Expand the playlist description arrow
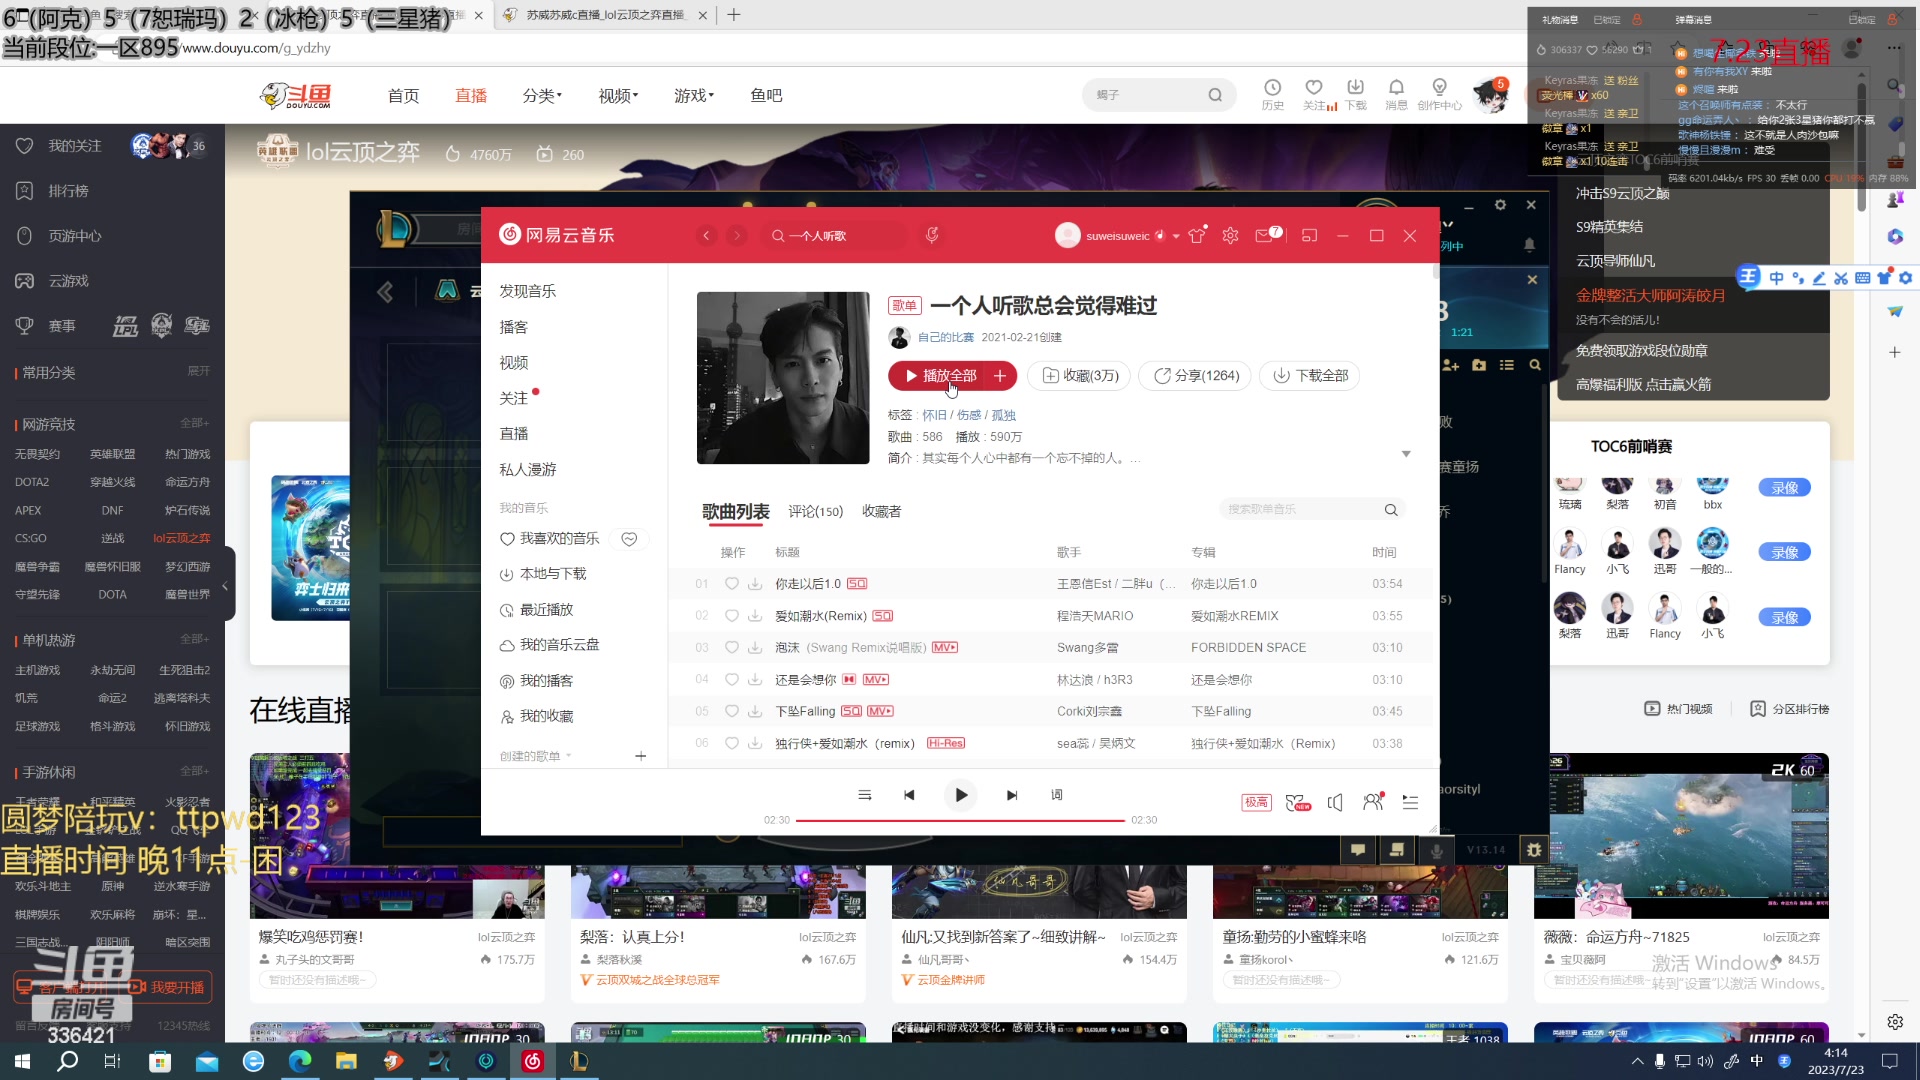The width and height of the screenshot is (1920, 1080). click(x=1406, y=455)
